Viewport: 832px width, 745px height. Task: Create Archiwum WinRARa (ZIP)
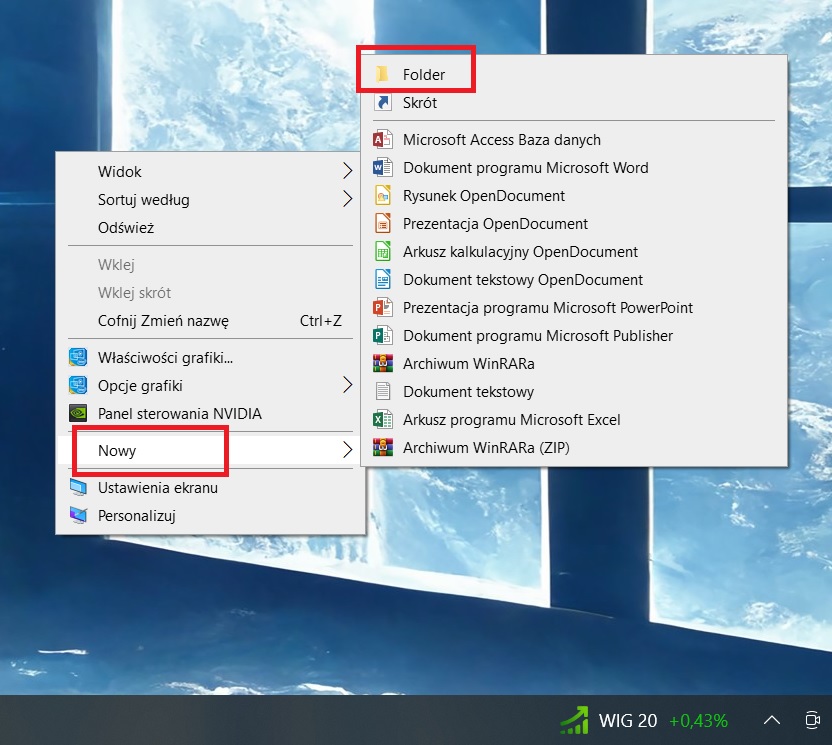point(574,448)
